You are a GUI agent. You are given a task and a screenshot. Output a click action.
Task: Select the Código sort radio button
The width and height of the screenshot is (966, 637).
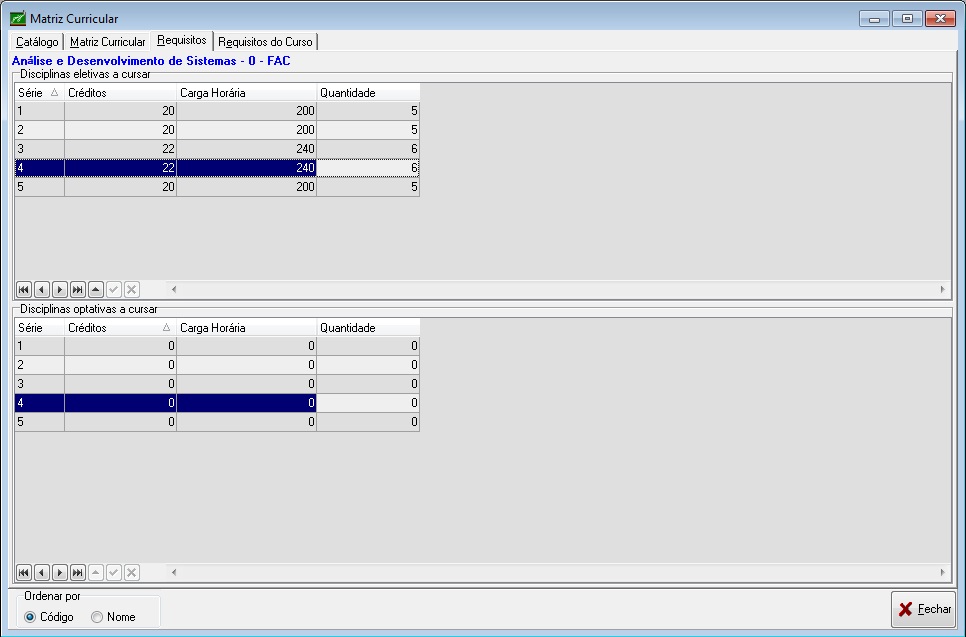pos(31,617)
